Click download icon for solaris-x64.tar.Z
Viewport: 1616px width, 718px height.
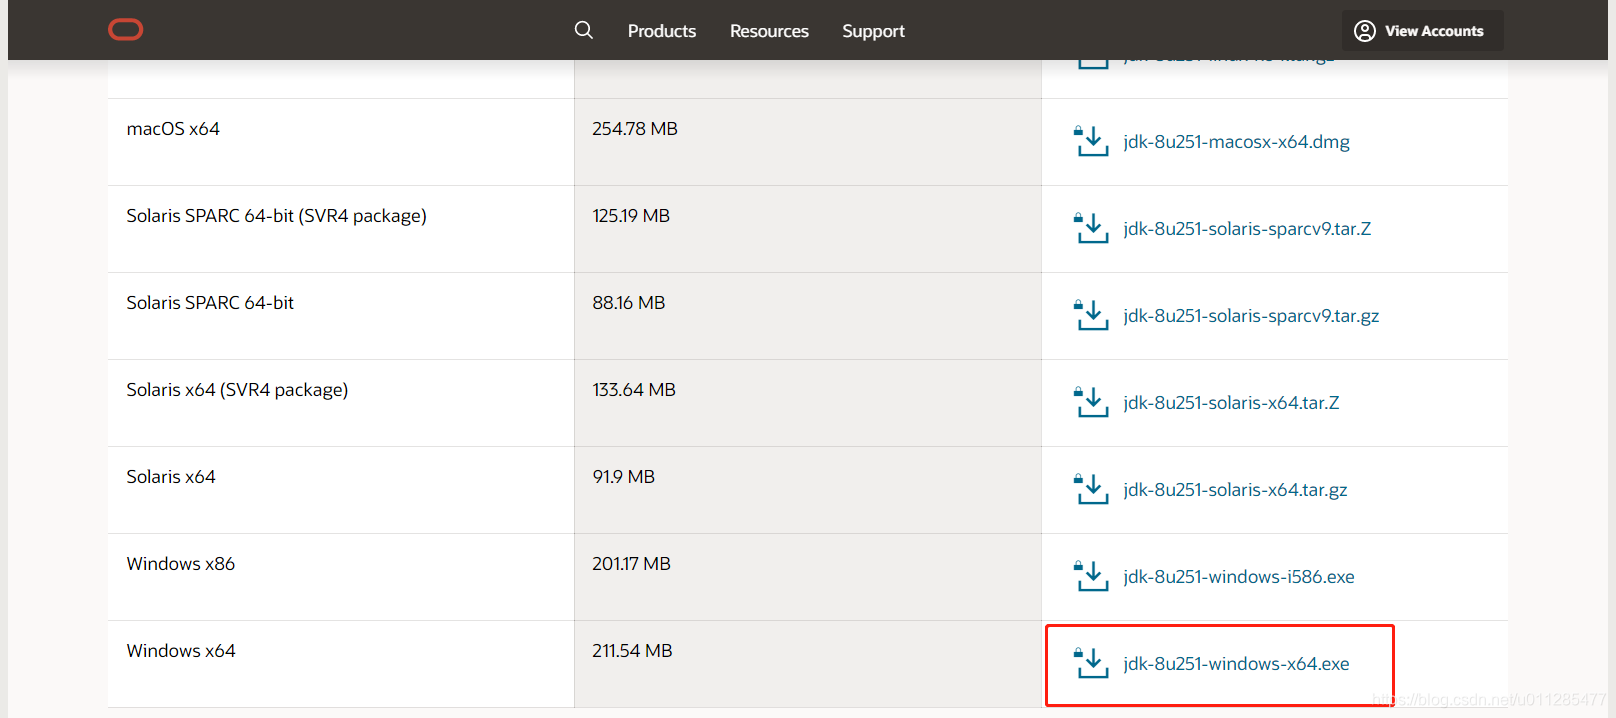point(1091,402)
